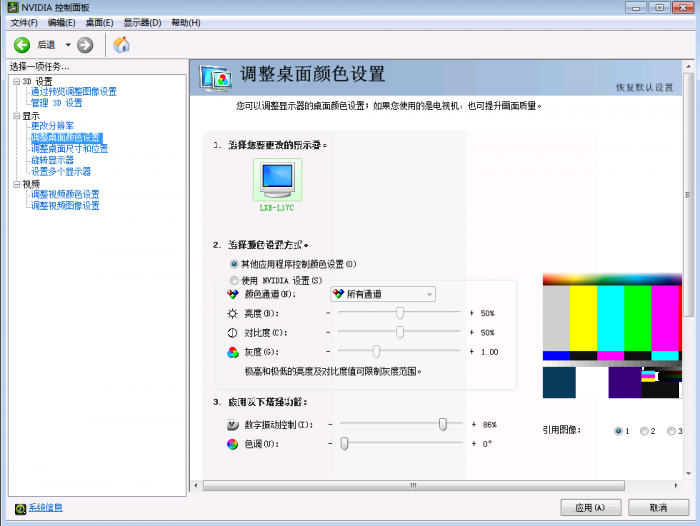Click 恢复默认设置 restore defaults link
This screenshot has height=526, width=700.
coord(644,88)
